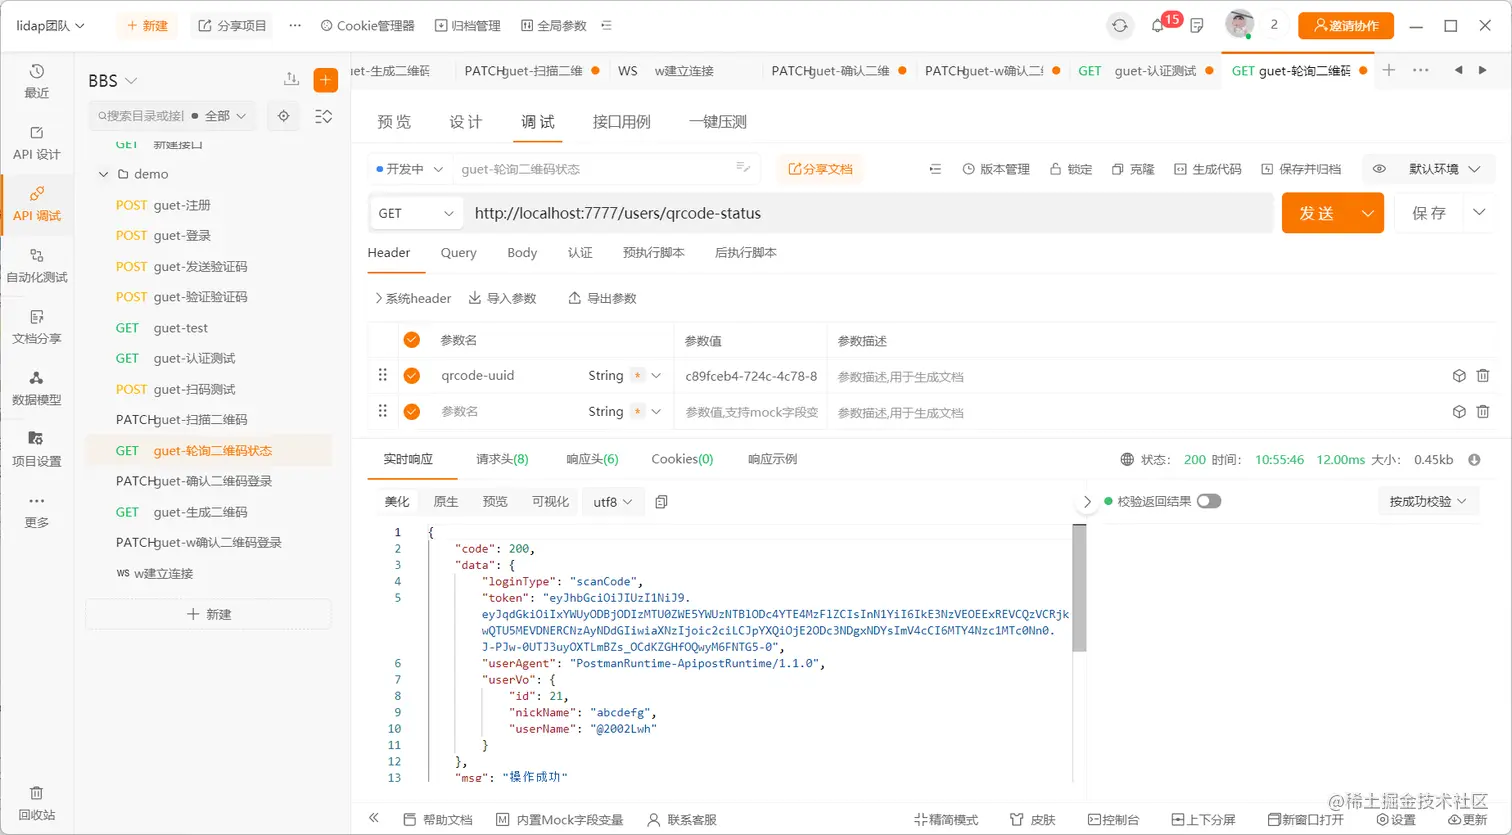Open the utf8 encoding dropdown
1512x835 pixels.
(x=613, y=502)
